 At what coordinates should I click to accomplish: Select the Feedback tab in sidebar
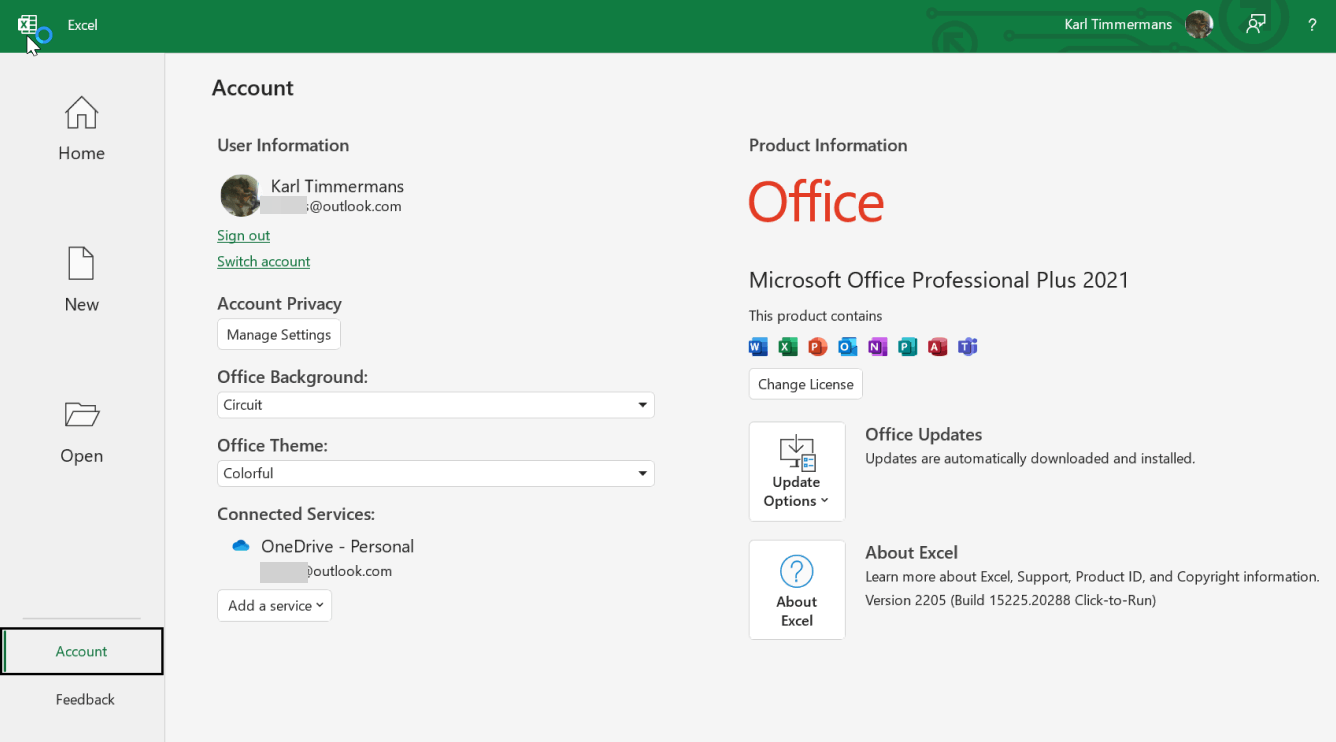click(x=85, y=699)
